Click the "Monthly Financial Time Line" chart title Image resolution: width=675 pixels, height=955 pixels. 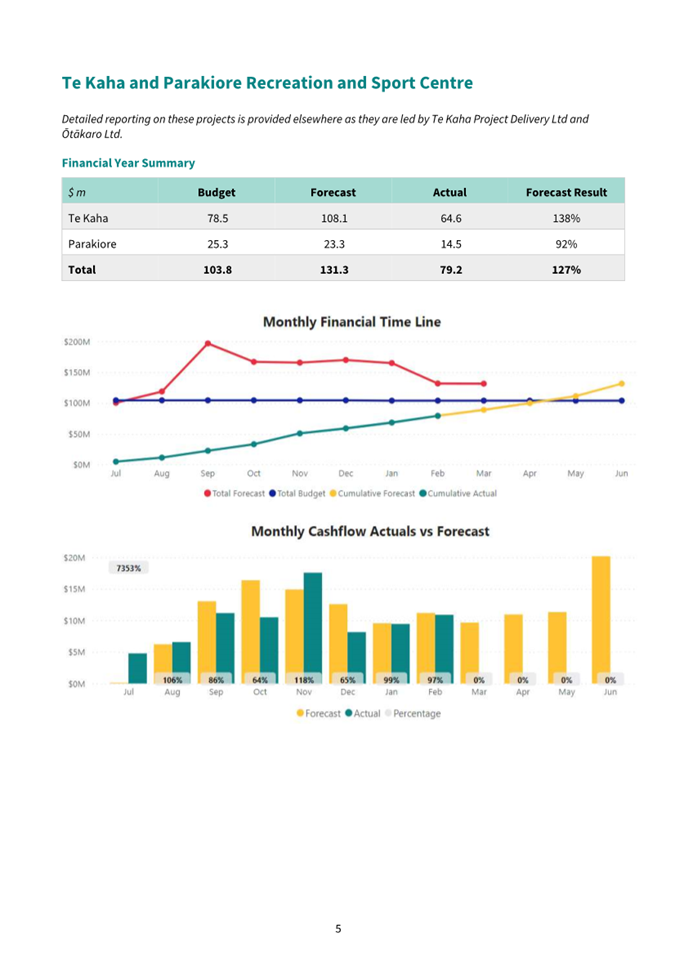tap(352, 322)
